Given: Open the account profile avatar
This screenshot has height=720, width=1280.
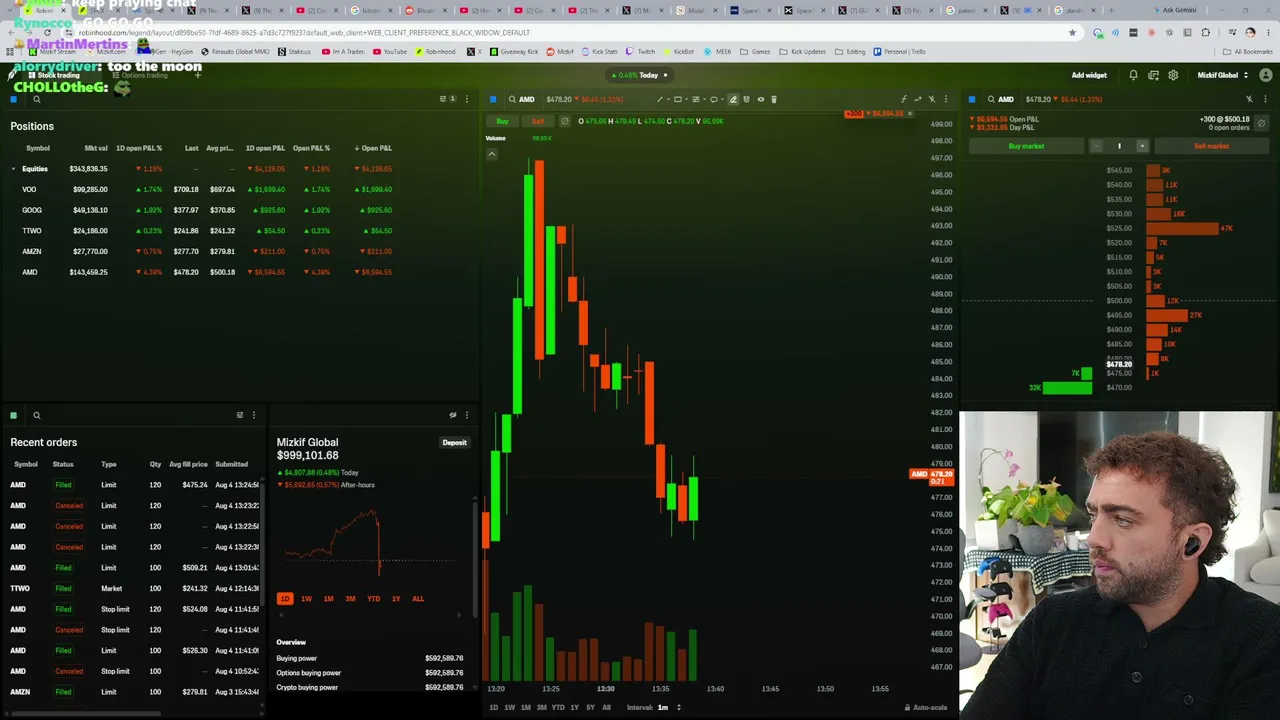Looking at the screenshot, I should (x=1266, y=75).
